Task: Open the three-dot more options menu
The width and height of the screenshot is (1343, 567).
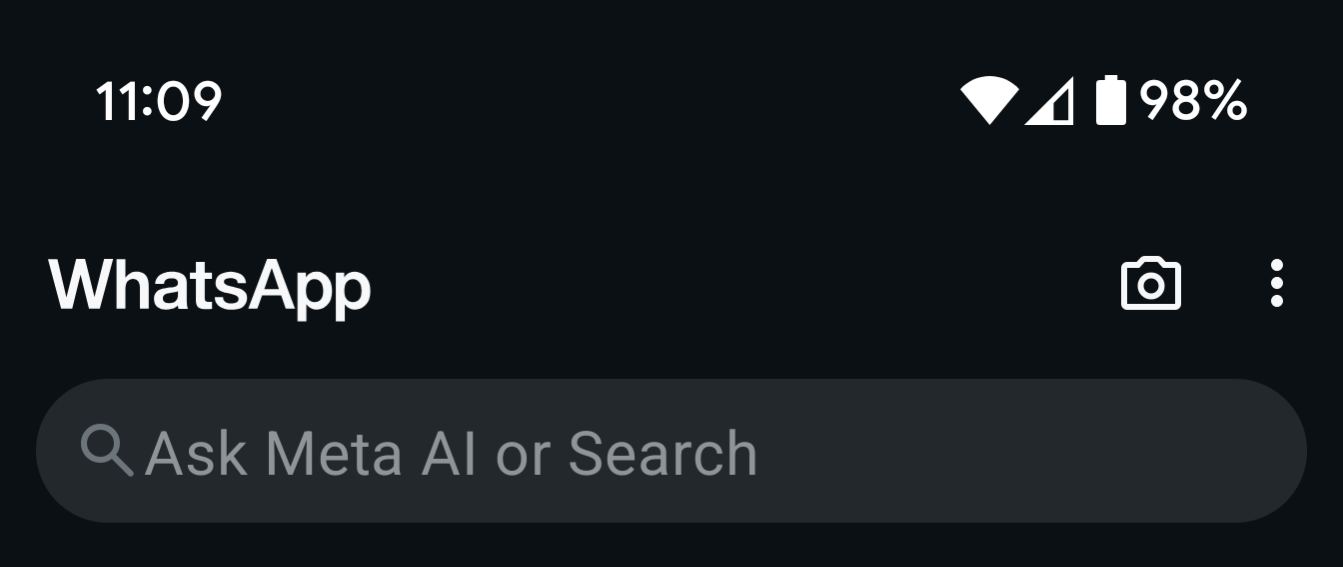Action: click(1276, 284)
